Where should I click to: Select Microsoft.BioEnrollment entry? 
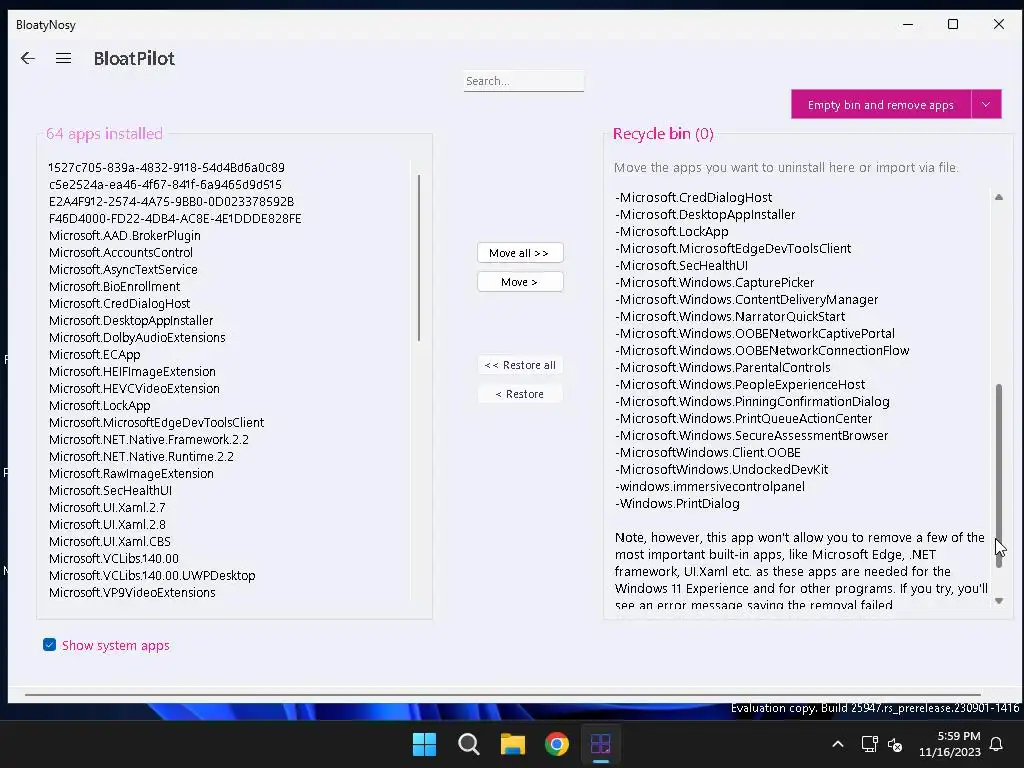pyautogui.click(x=114, y=286)
